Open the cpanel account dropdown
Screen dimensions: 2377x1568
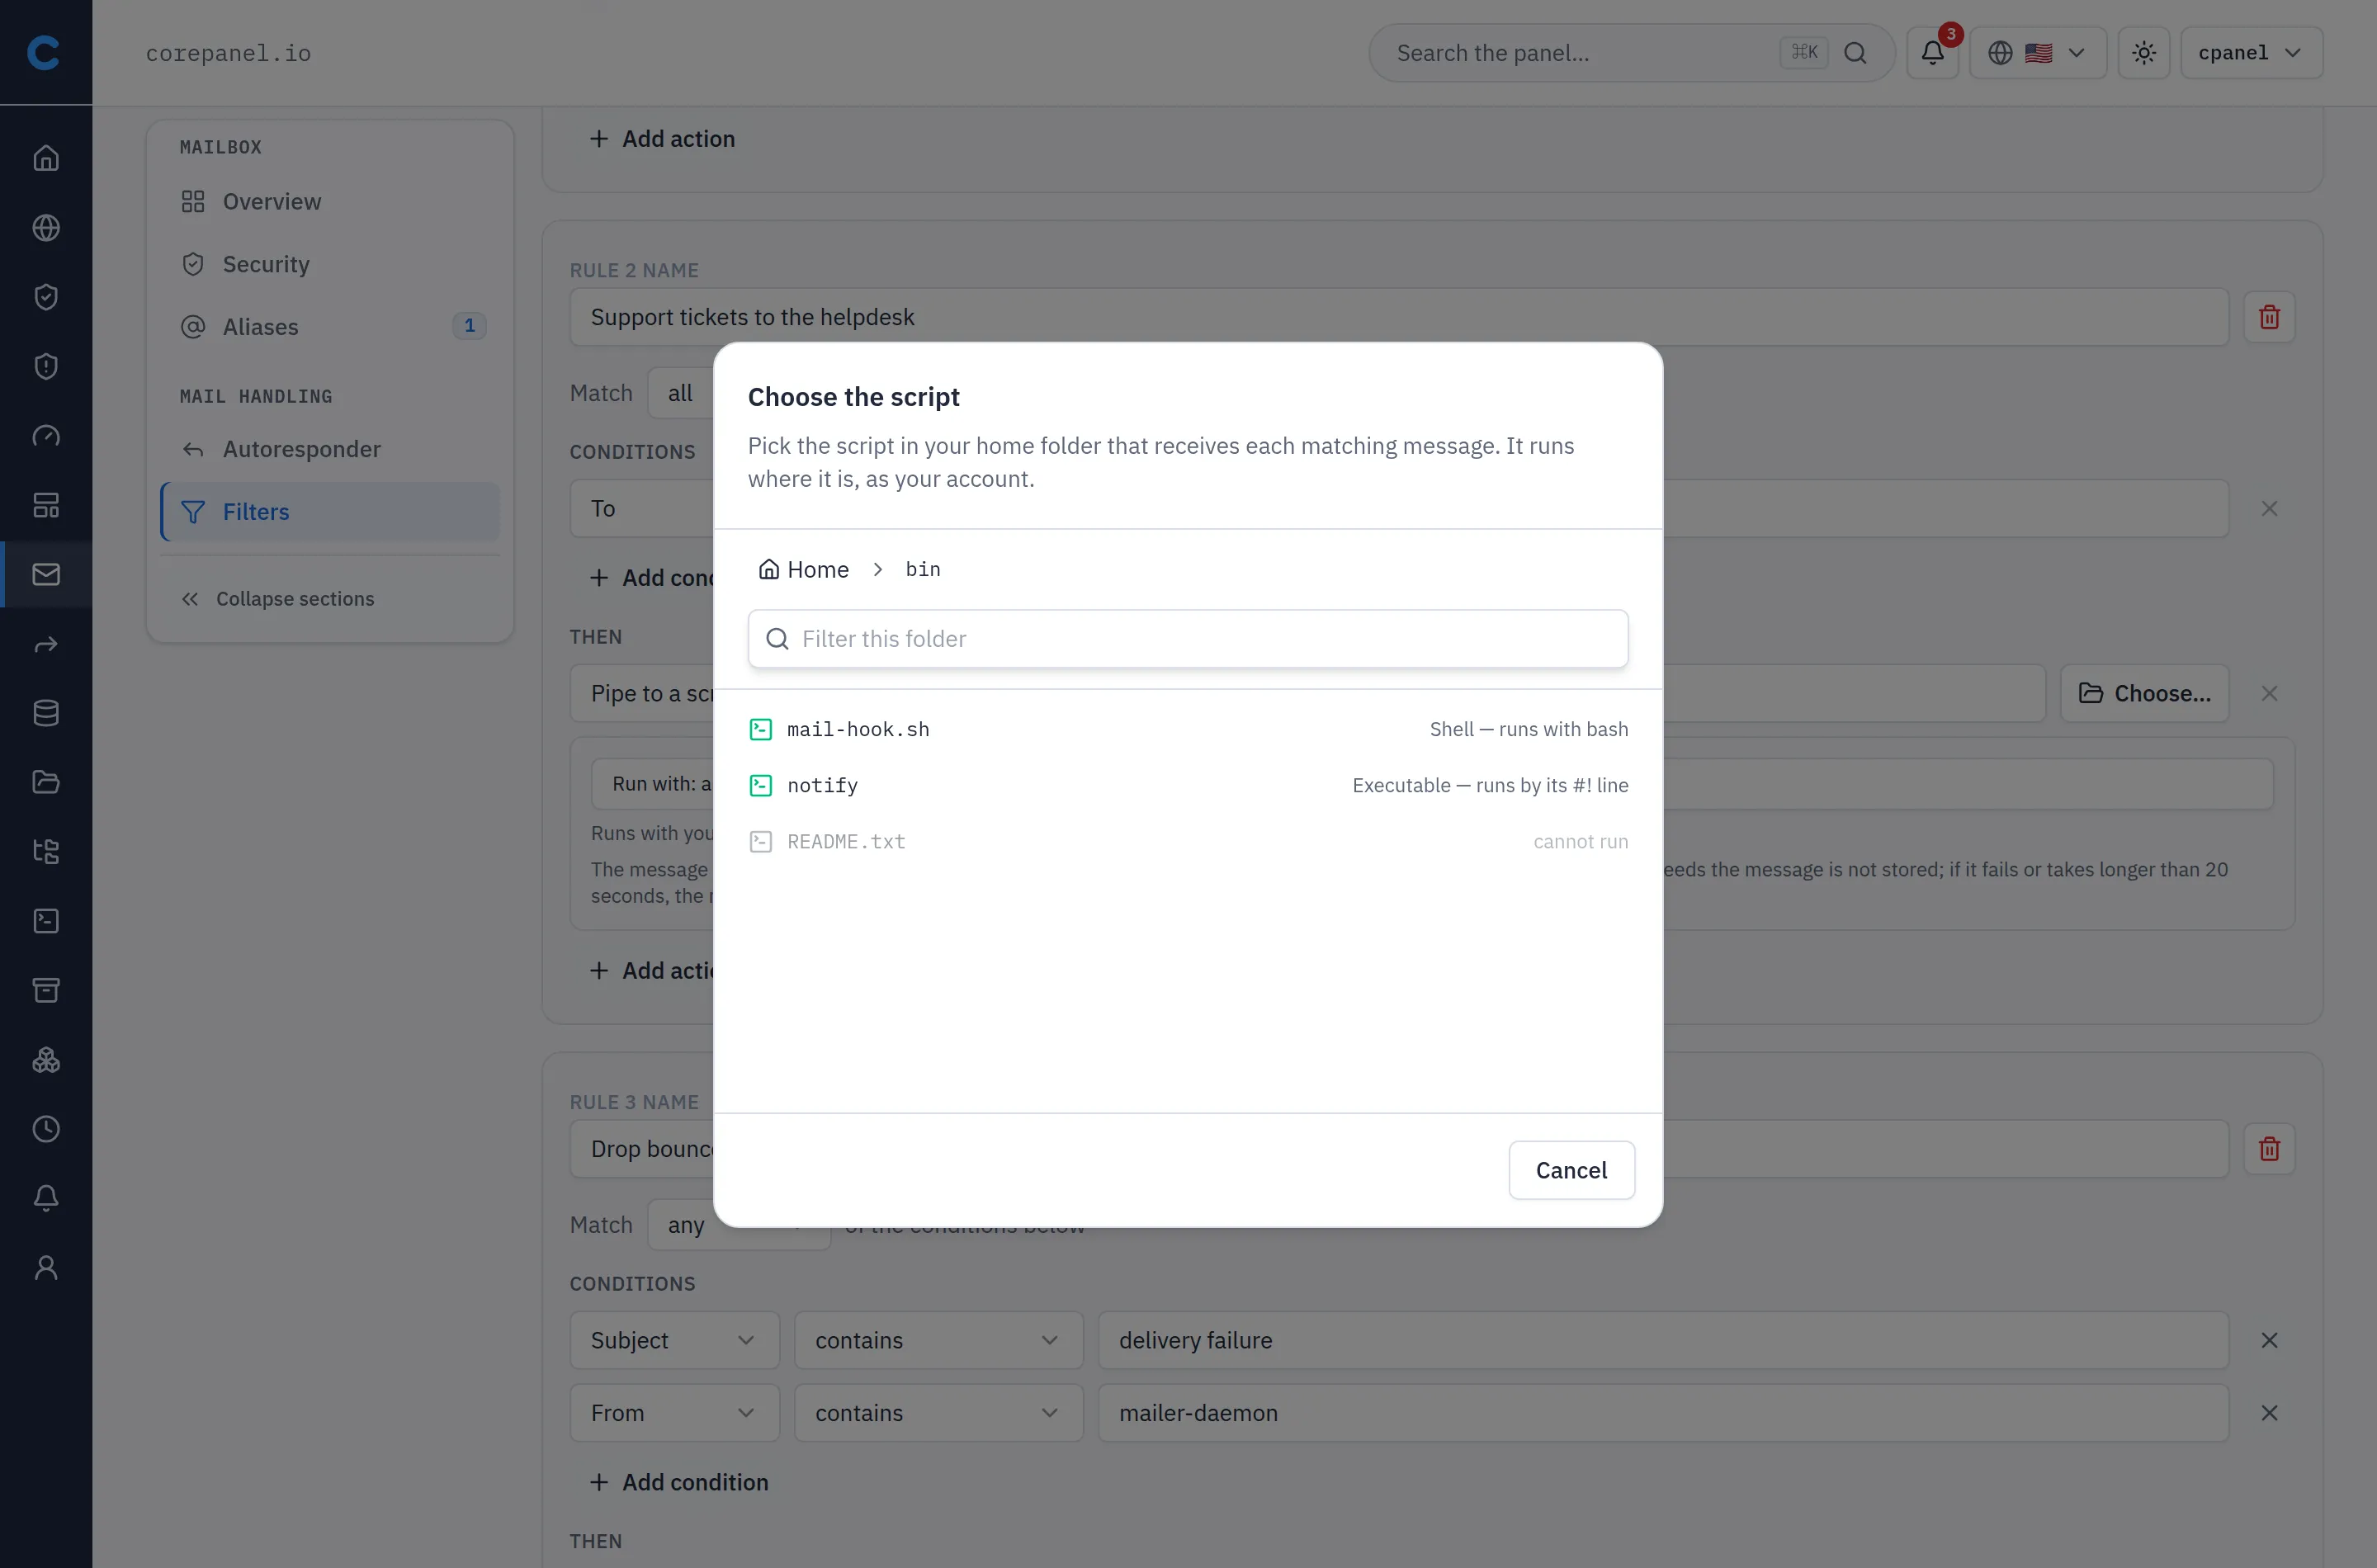coord(2251,53)
